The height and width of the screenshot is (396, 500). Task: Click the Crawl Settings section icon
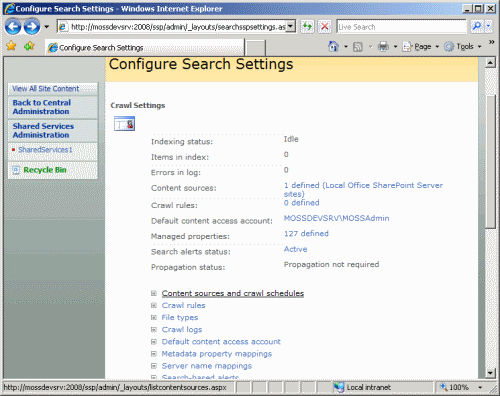(x=124, y=123)
